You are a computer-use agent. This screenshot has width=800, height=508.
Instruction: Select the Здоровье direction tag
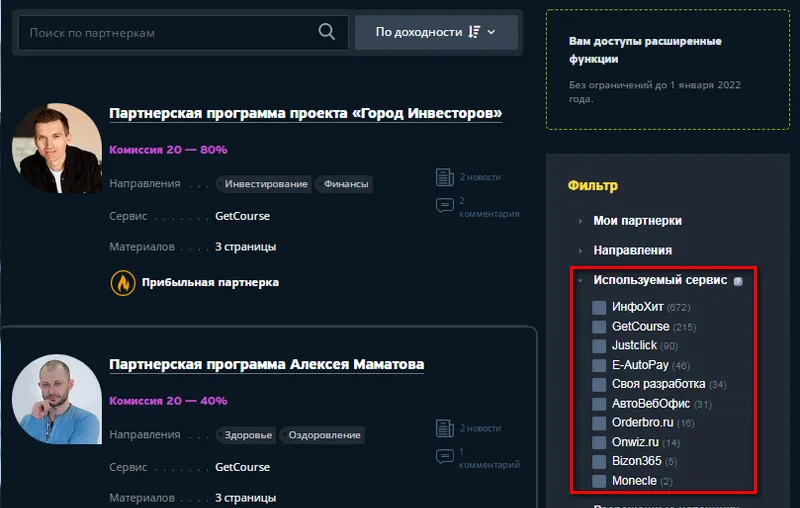pos(246,435)
